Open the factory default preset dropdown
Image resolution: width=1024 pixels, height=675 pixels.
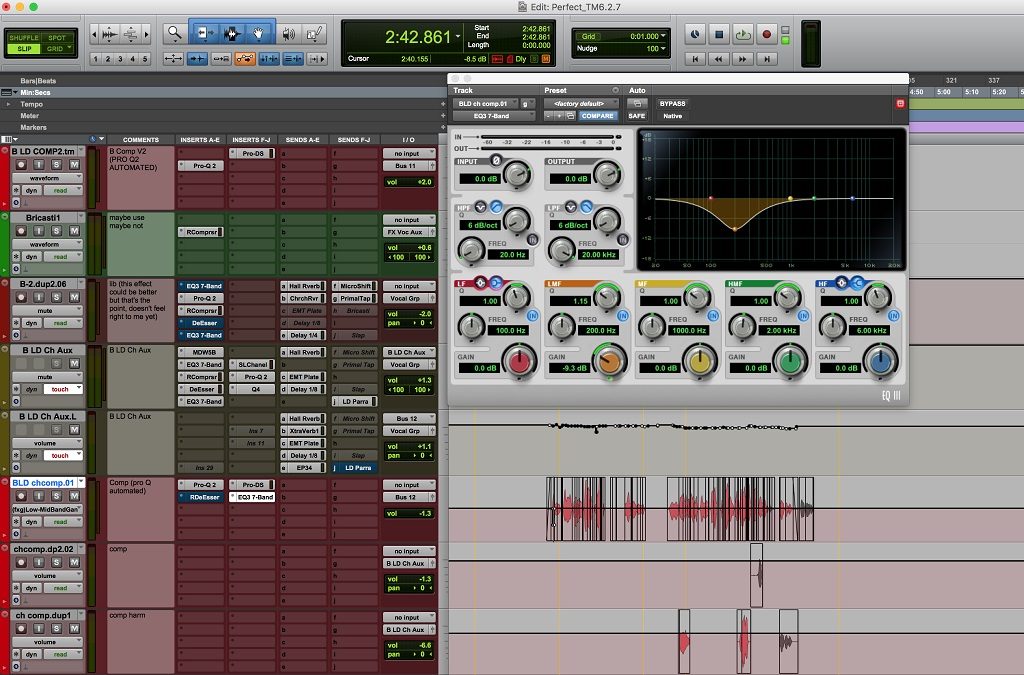581,103
